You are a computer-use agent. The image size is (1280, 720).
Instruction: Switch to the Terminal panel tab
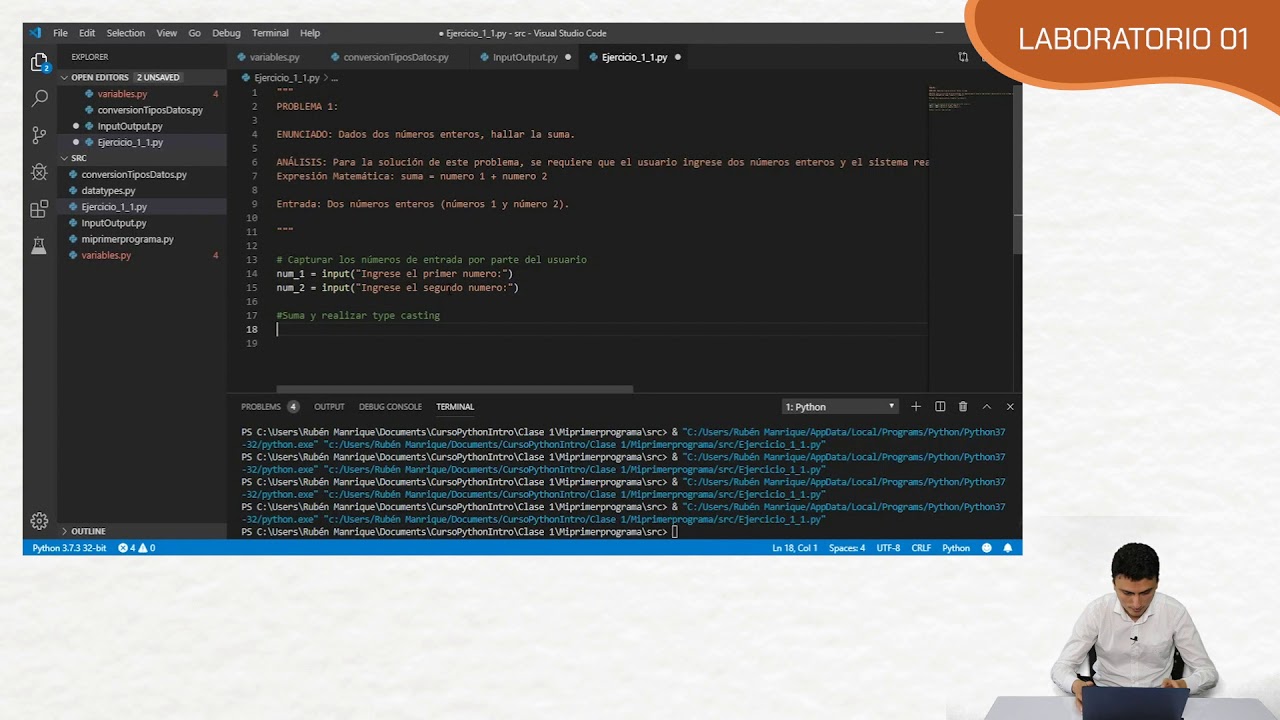click(x=455, y=407)
